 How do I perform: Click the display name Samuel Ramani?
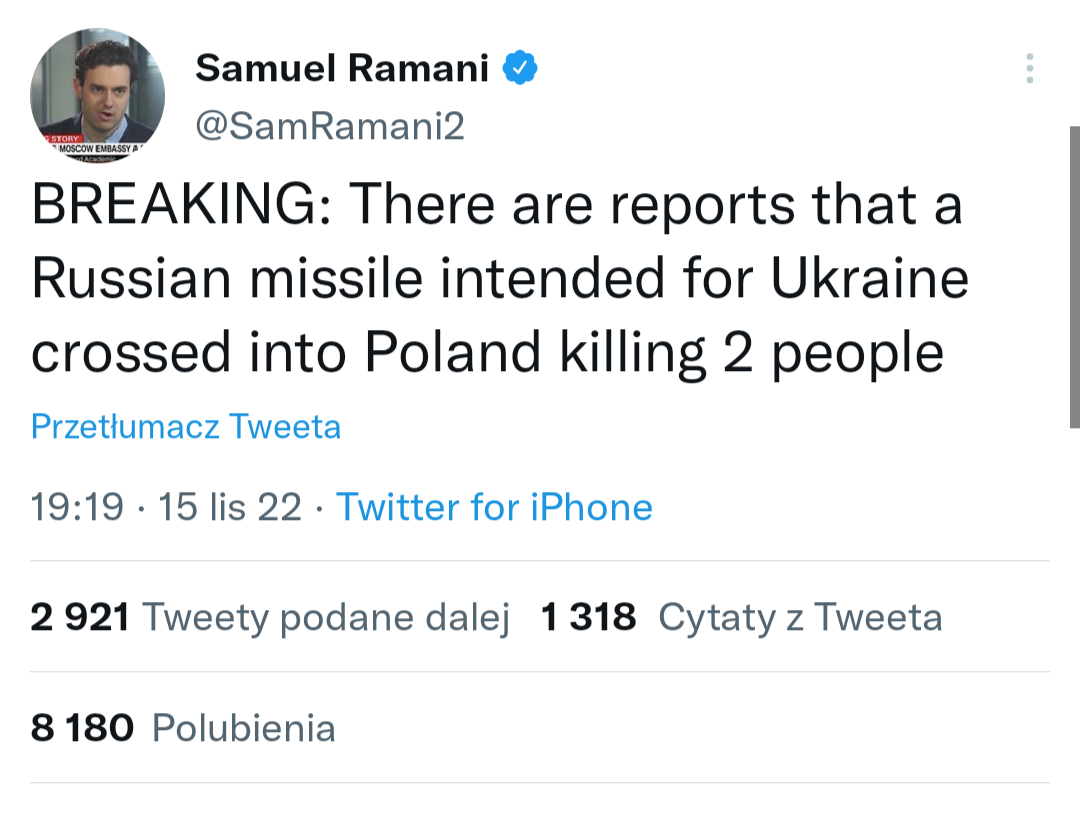342,68
